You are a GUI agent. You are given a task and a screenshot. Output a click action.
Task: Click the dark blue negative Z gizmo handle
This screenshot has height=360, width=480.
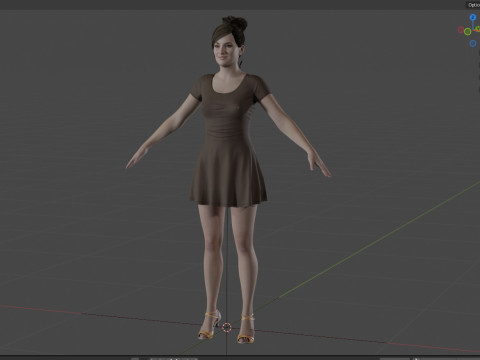coord(473,43)
